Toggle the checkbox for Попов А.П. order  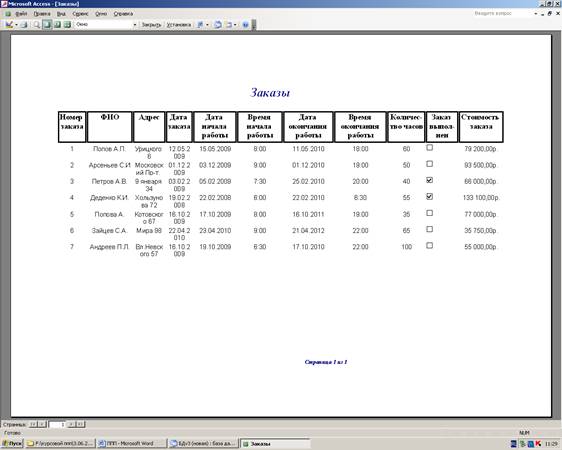pyautogui.click(x=429, y=148)
